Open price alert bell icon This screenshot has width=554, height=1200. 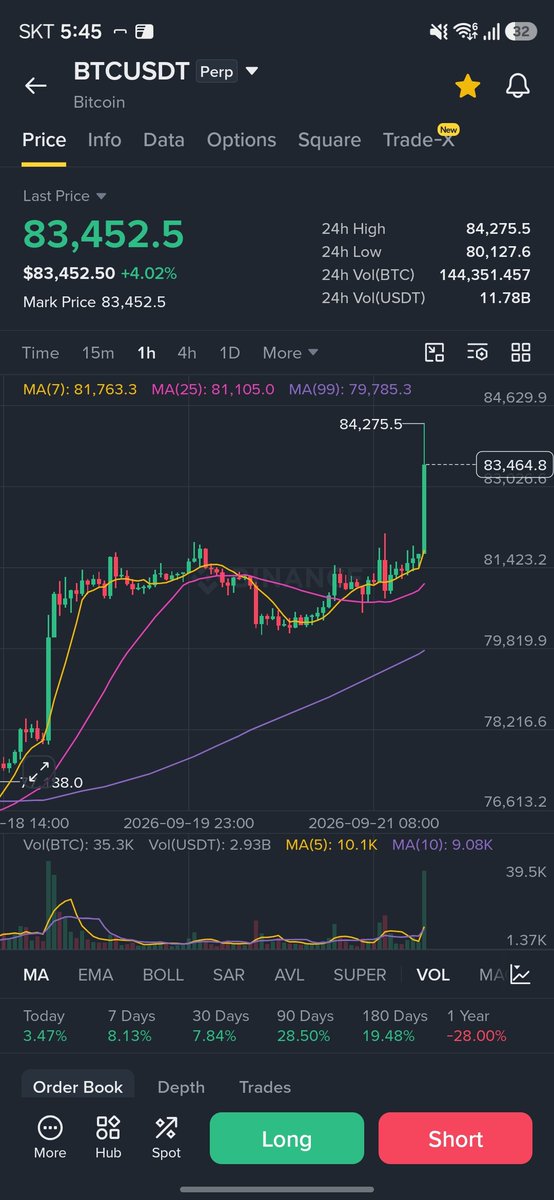pos(517,86)
